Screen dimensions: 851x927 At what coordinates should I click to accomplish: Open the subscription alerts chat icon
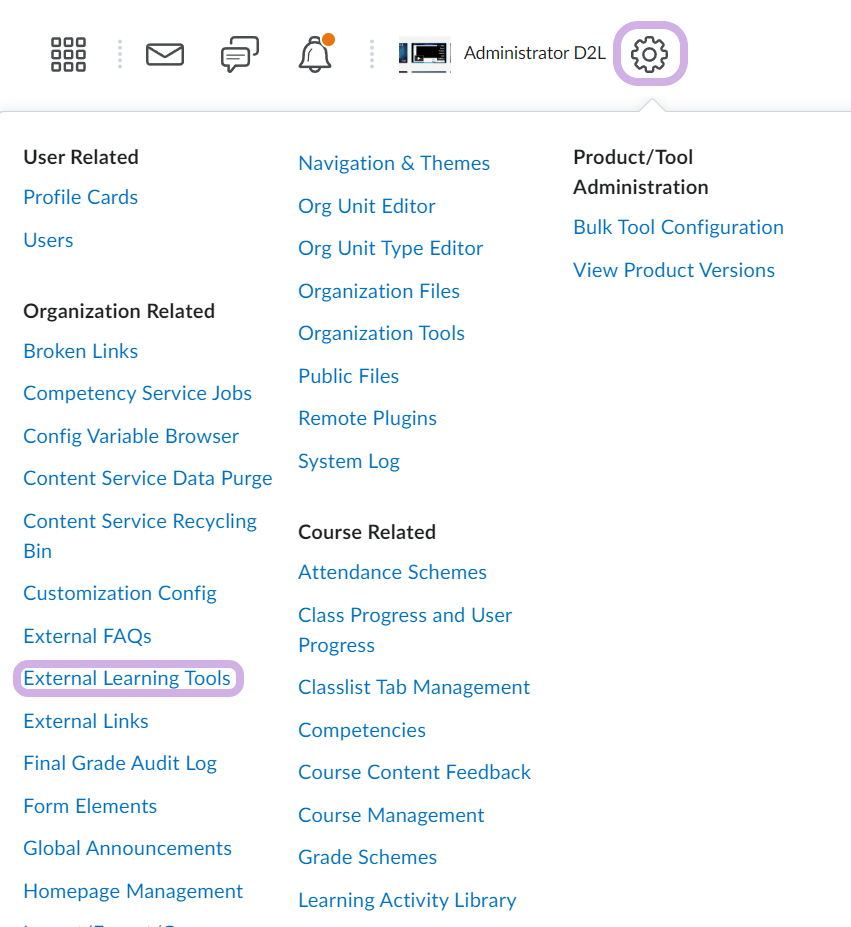point(239,54)
